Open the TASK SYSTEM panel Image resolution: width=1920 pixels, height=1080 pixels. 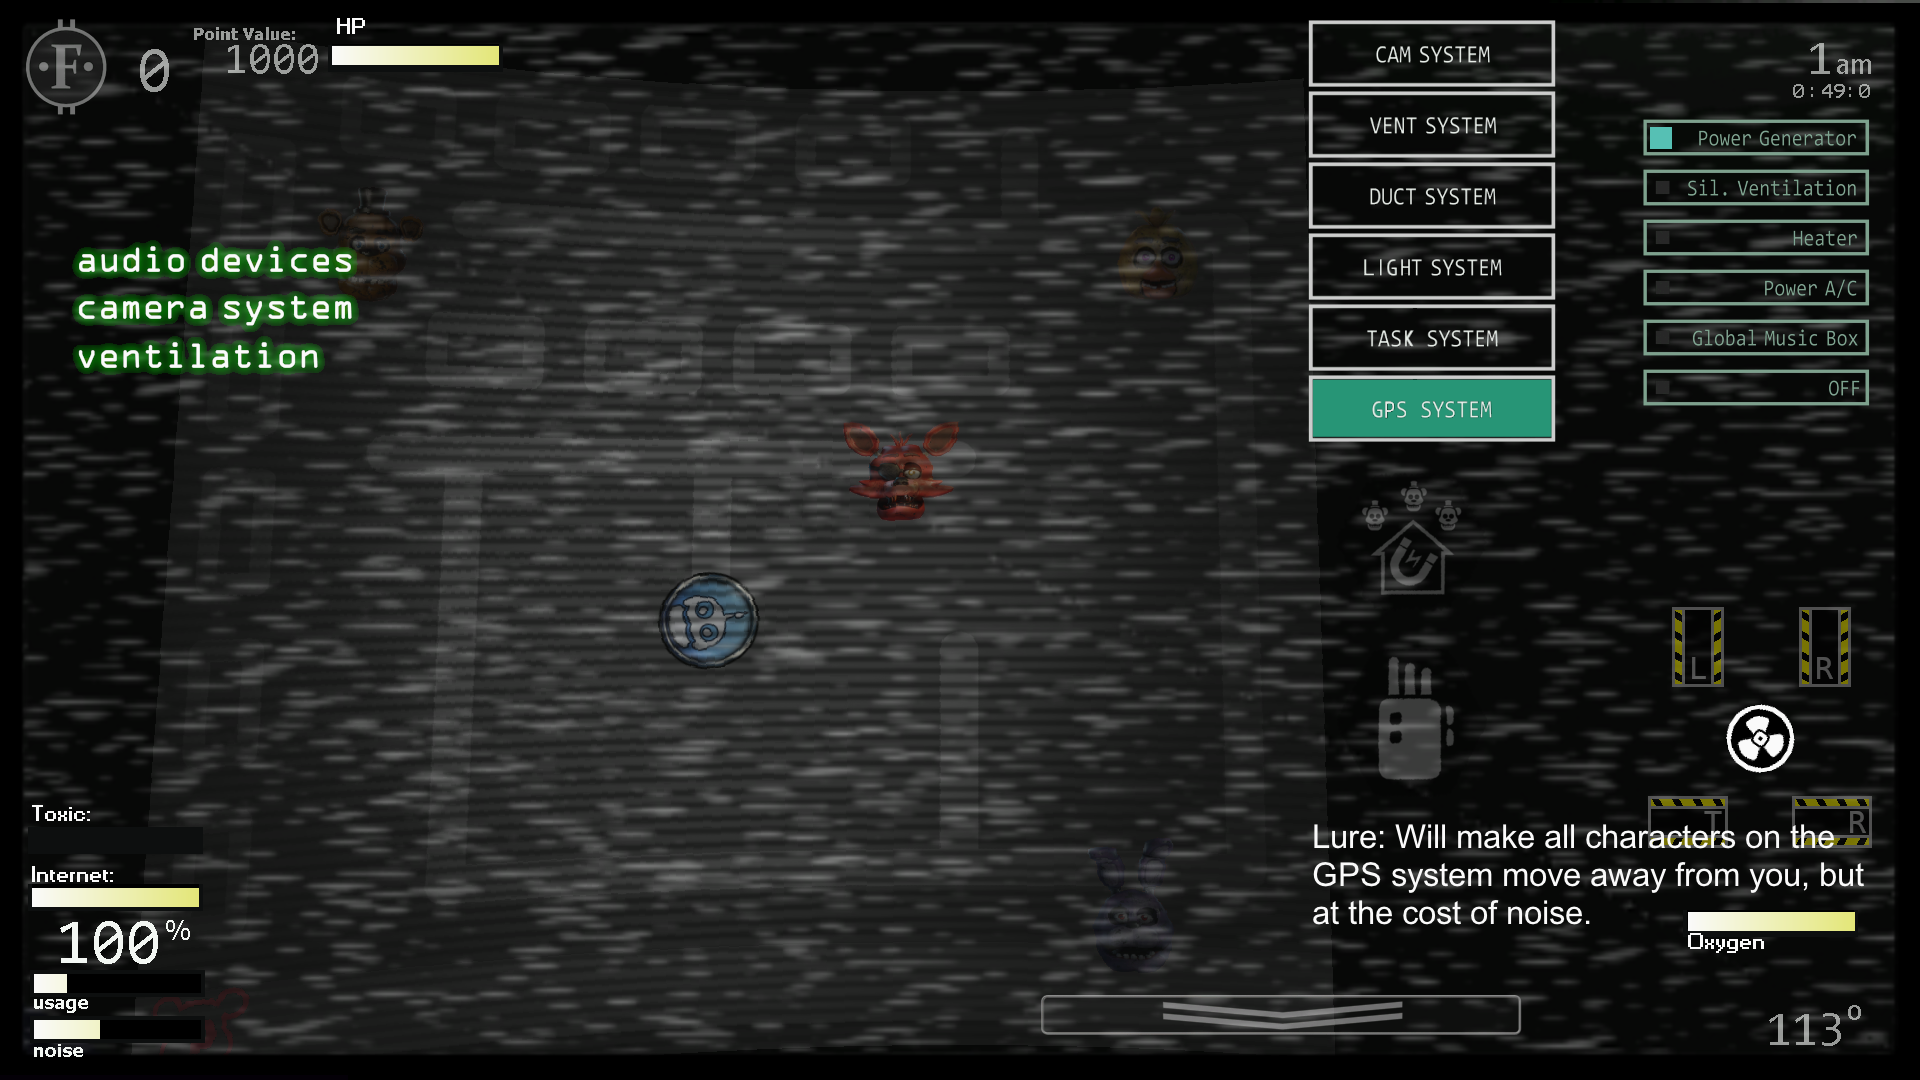coord(1431,339)
